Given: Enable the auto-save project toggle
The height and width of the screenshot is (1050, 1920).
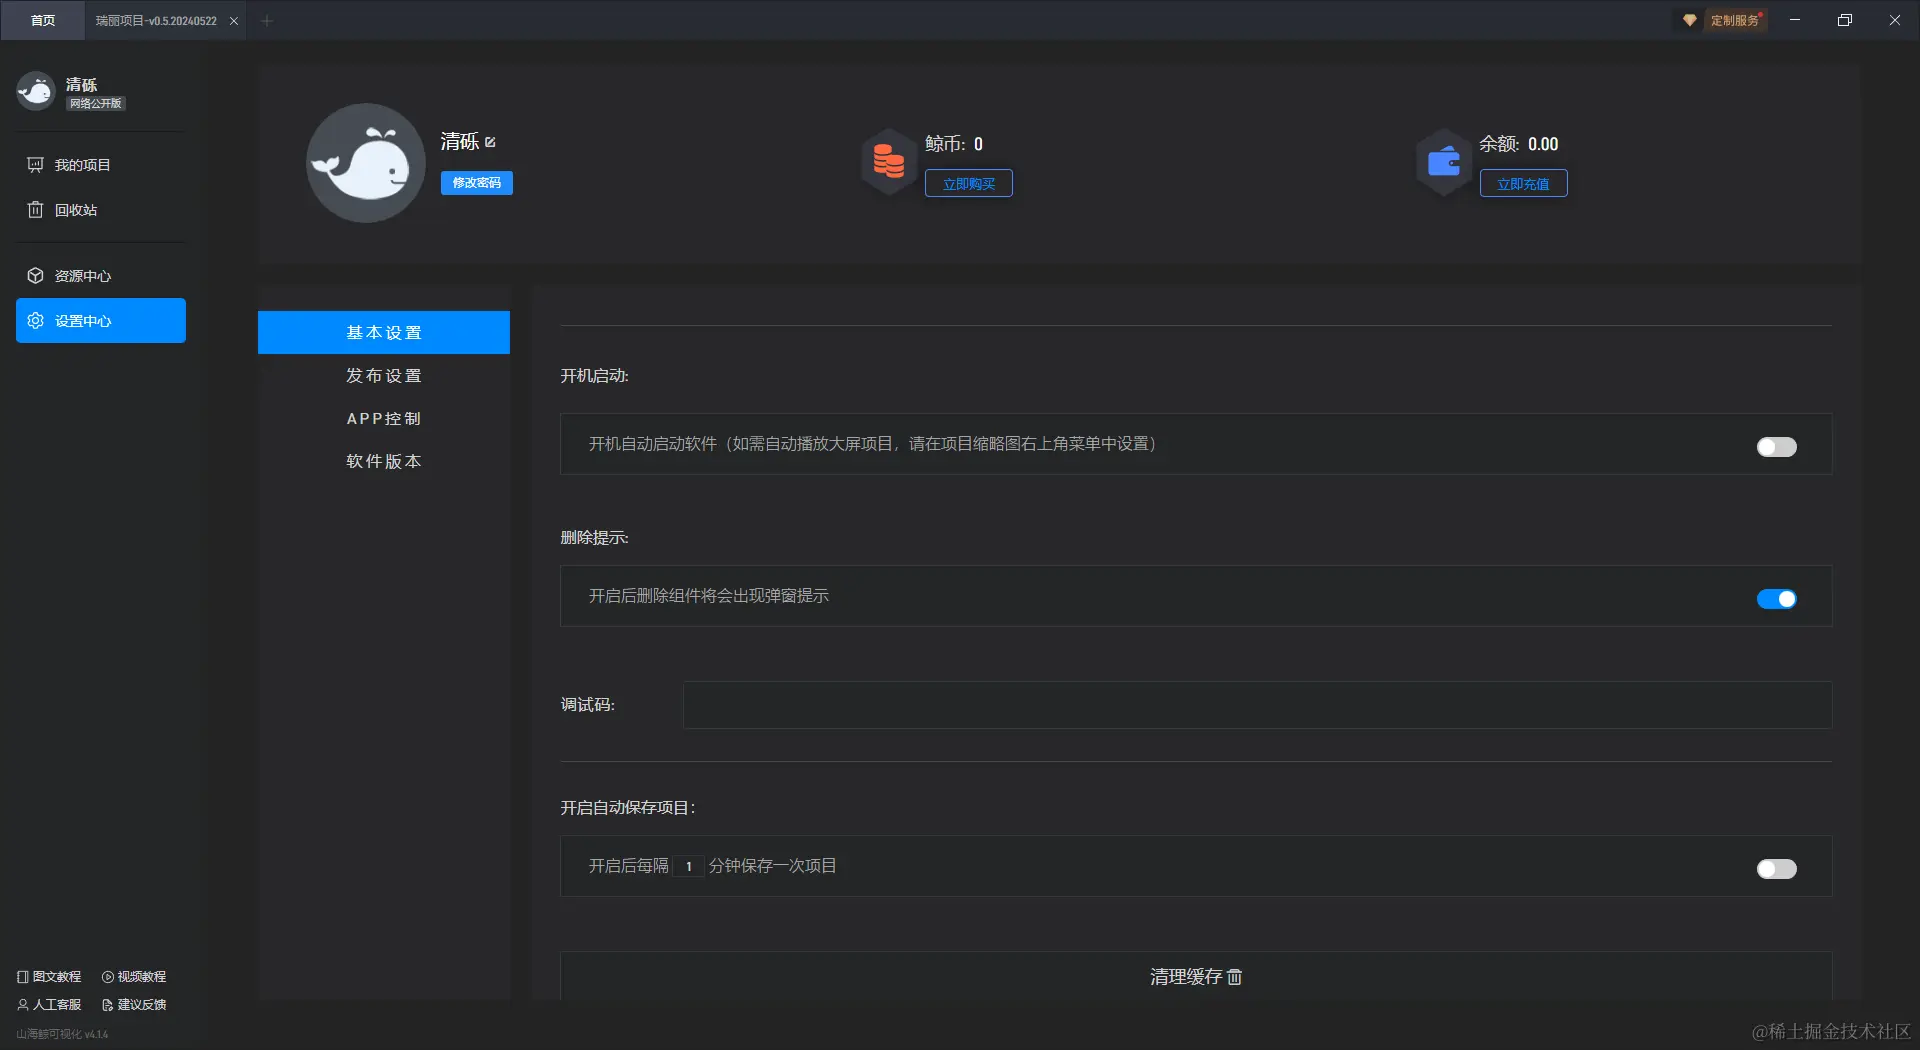Looking at the screenshot, I should [1776, 869].
